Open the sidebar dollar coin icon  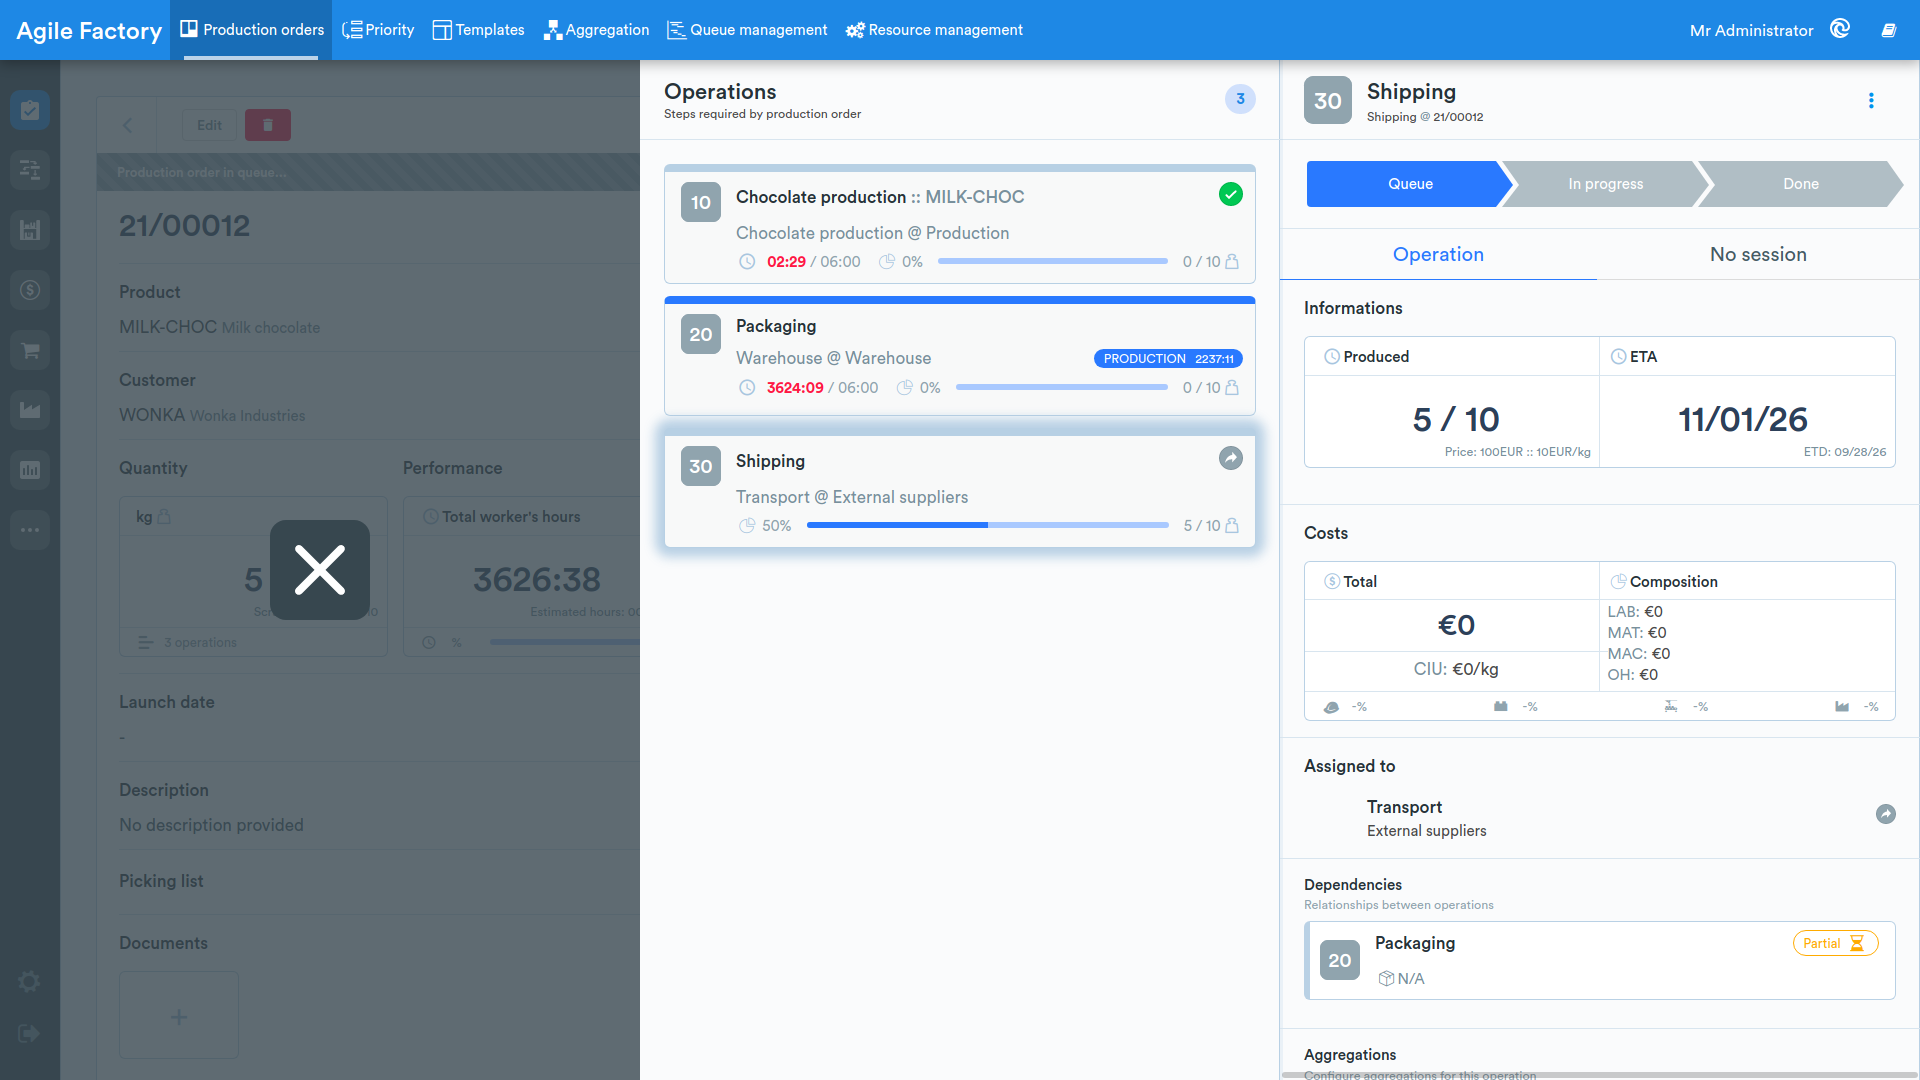point(30,290)
